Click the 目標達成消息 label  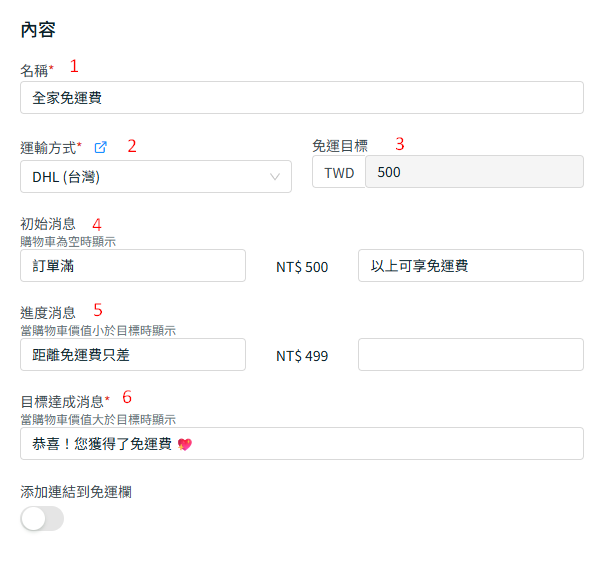point(62,401)
